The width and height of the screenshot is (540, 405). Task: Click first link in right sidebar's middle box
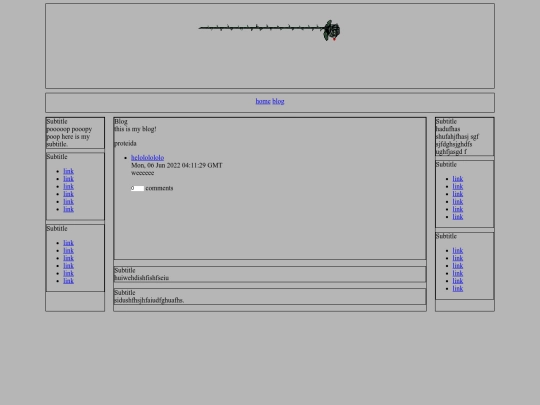[458, 179]
